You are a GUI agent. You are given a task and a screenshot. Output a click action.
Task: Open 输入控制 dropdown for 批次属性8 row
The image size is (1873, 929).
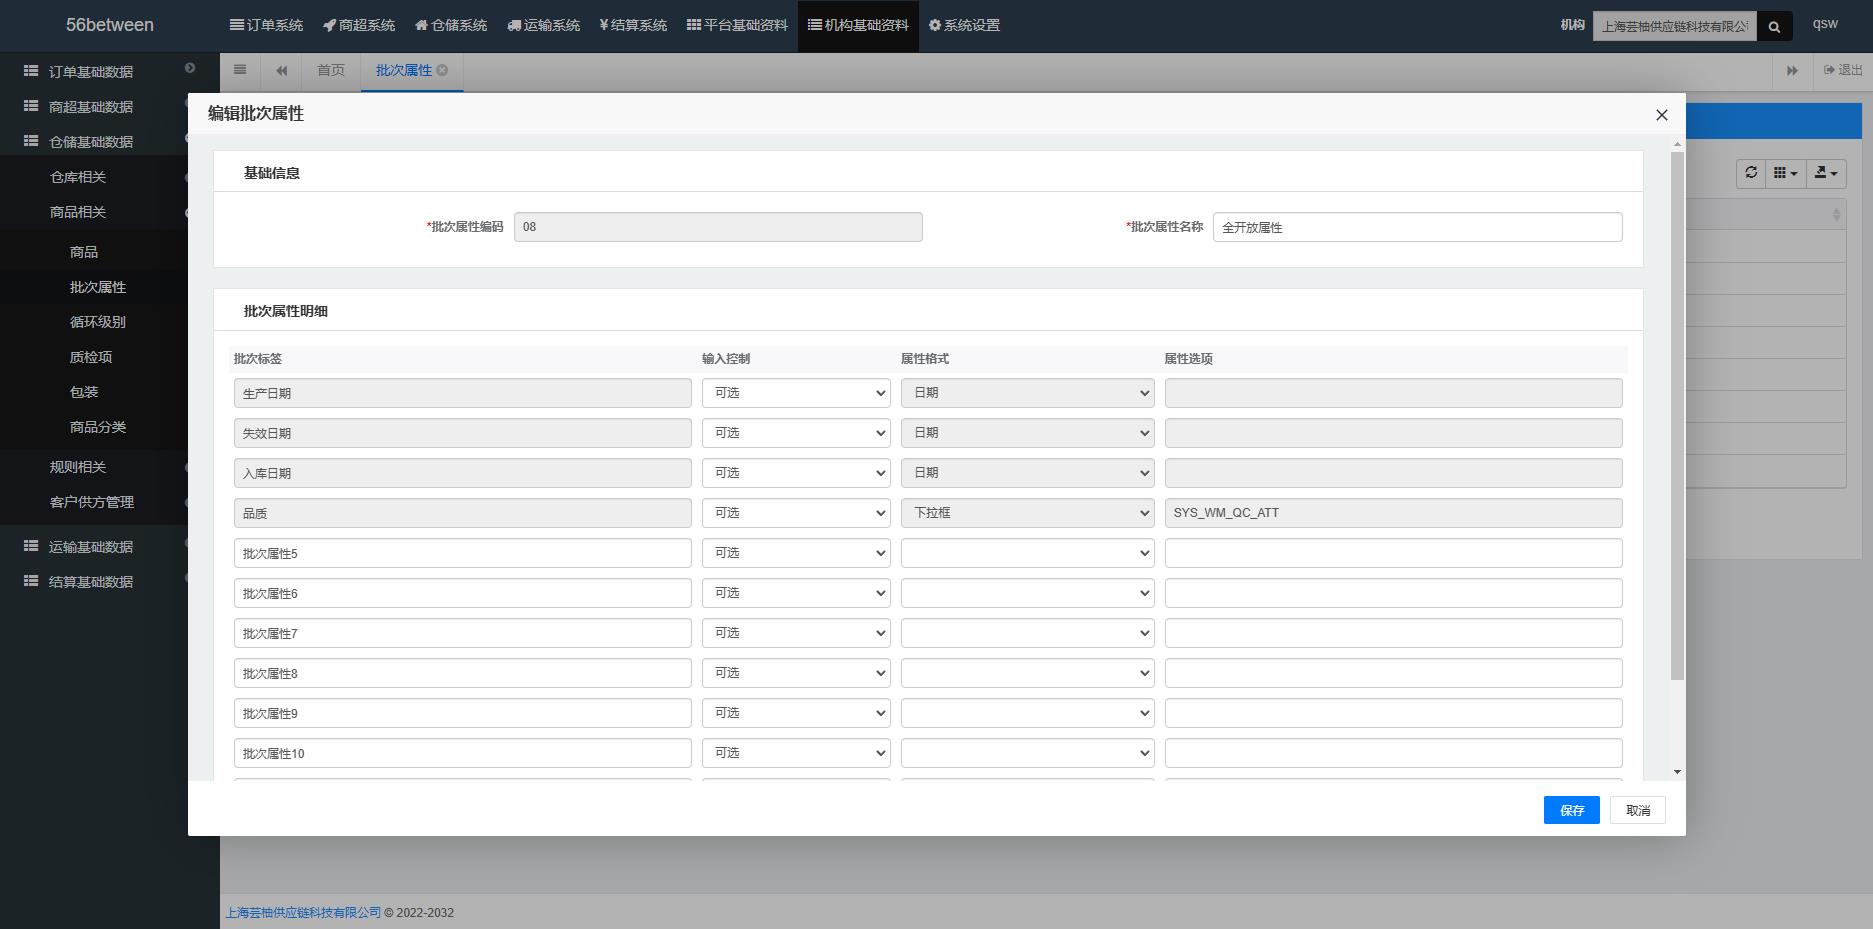pyautogui.click(x=796, y=673)
